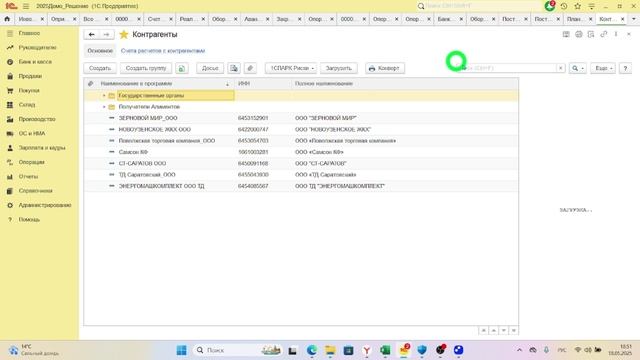The width and height of the screenshot is (640, 360).
Task: Open Справочники section in sidebar
Action: [x=36, y=191]
